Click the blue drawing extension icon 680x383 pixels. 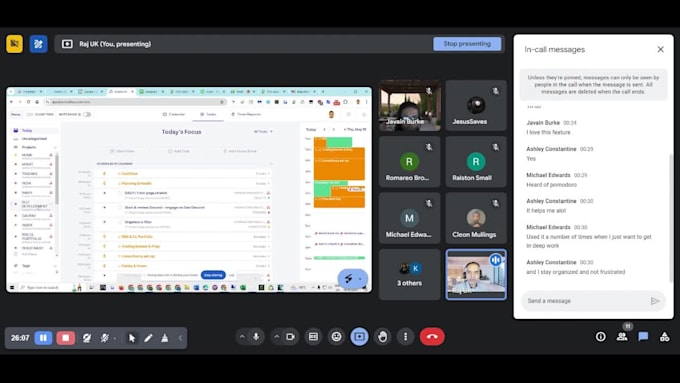(x=38, y=44)
